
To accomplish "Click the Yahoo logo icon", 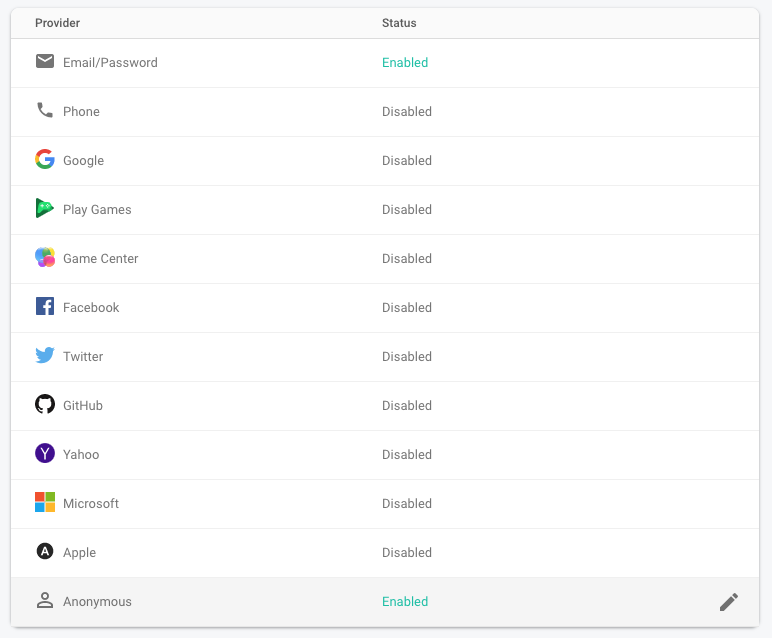I will (x=44, y=454).
